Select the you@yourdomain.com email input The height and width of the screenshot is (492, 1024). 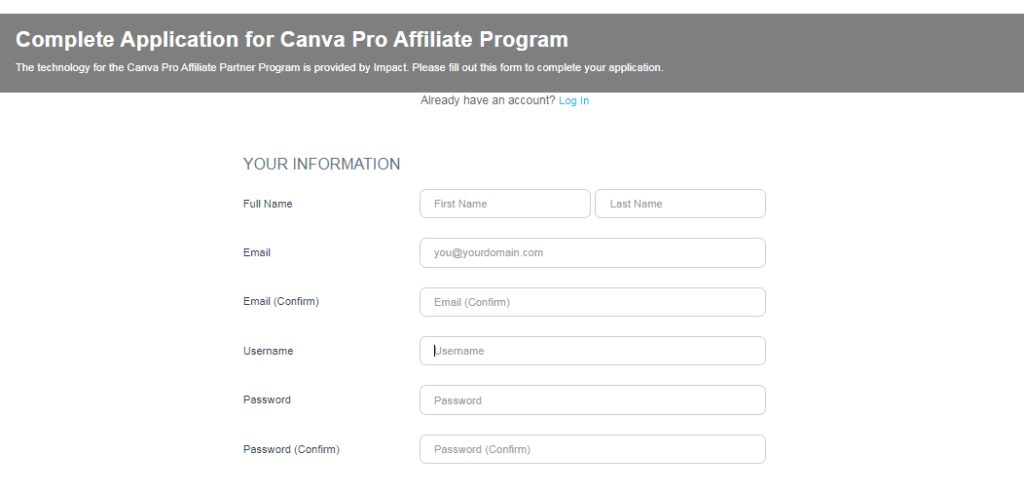[x=592, y=253]
